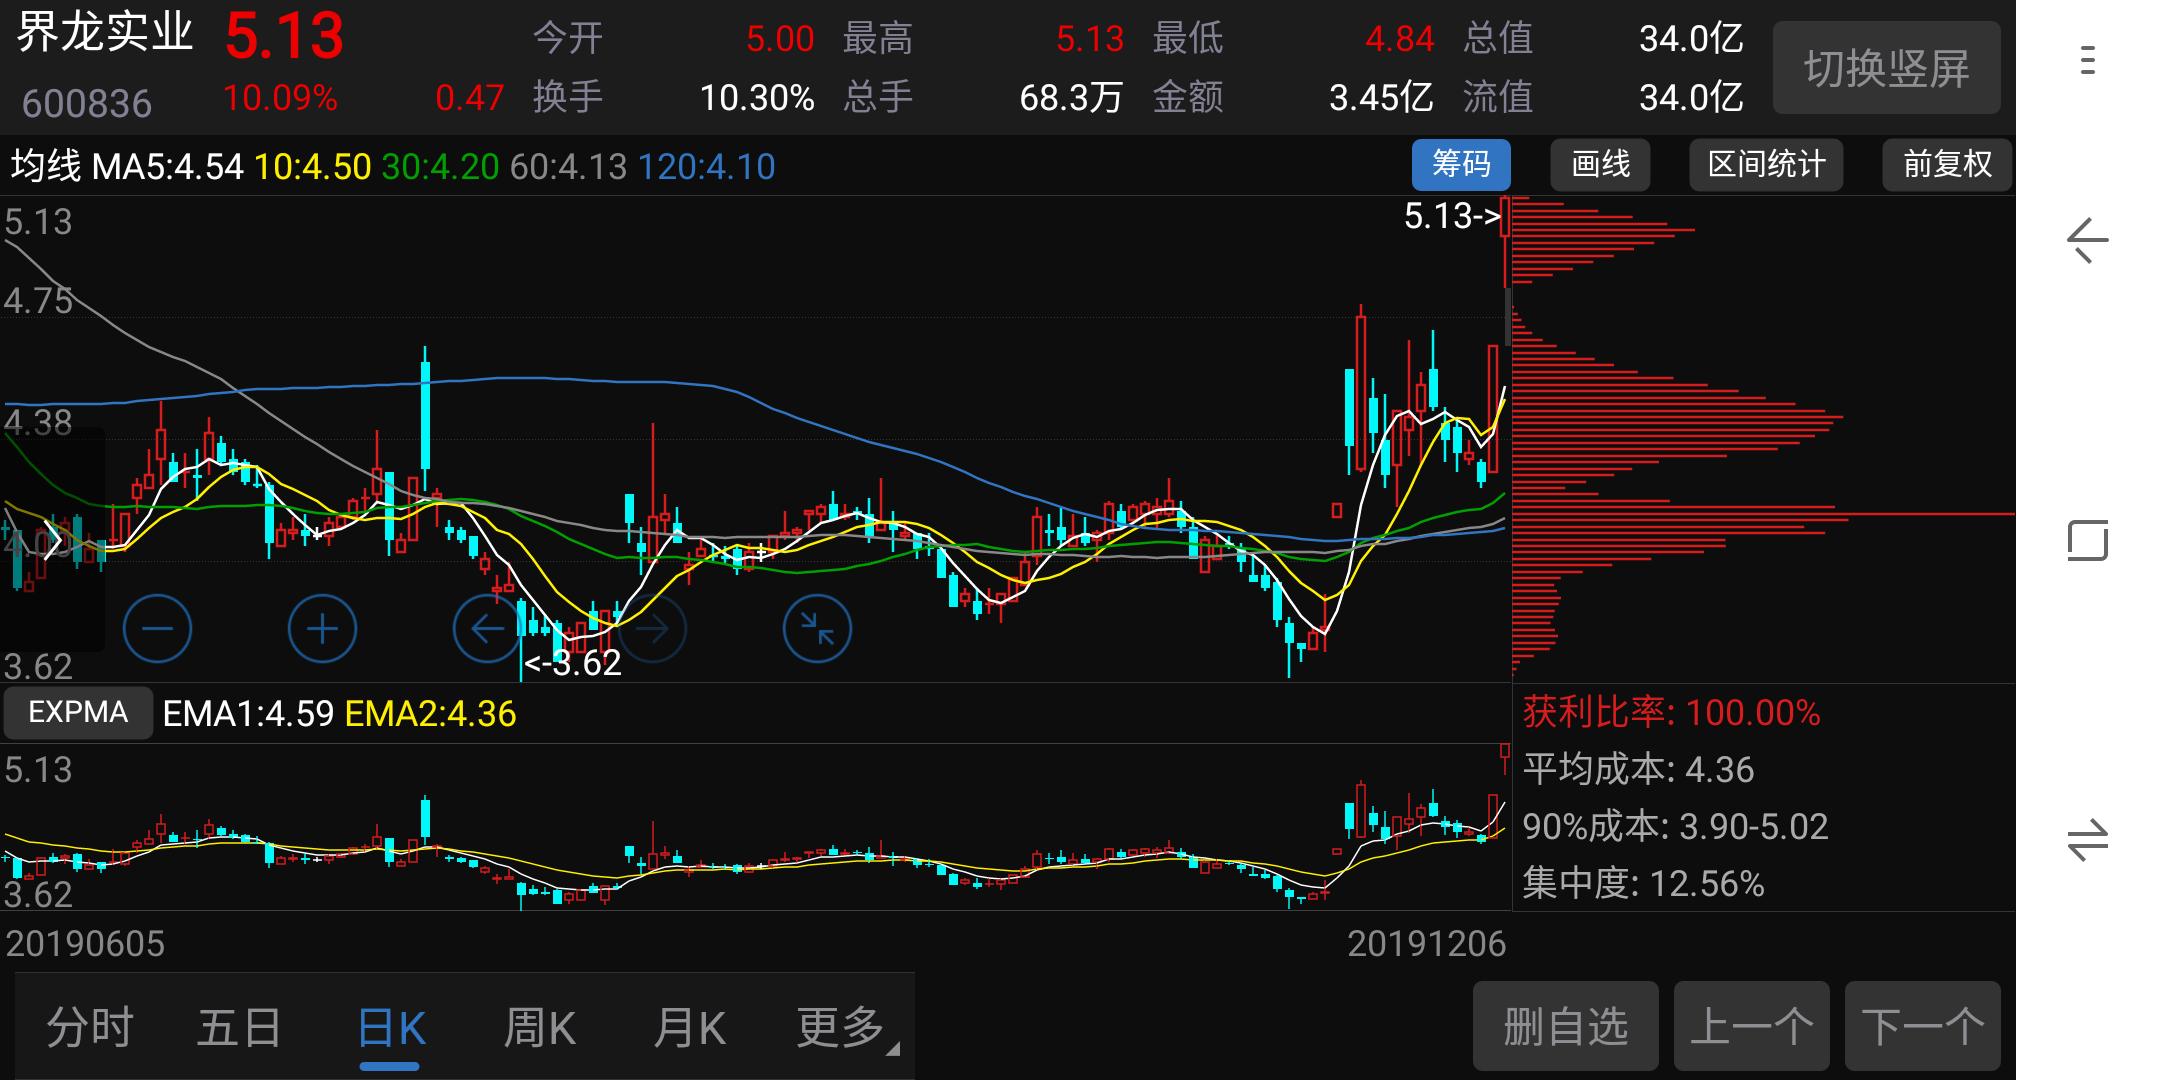Select the 周K tab
Screen dimensions: 2160x1080
(540, 1027)
